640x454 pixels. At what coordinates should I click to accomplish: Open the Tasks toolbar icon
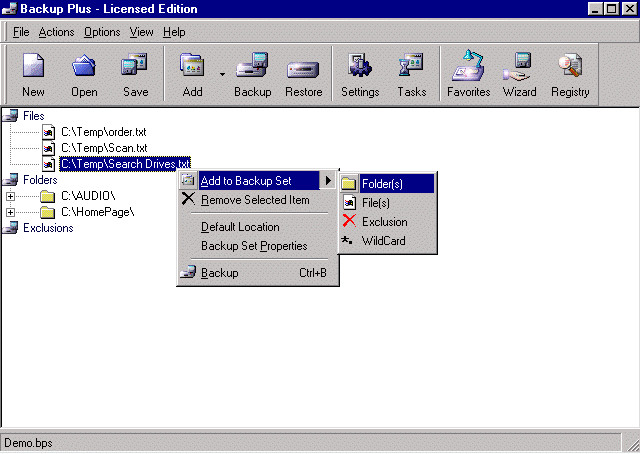tap(411, 74)
